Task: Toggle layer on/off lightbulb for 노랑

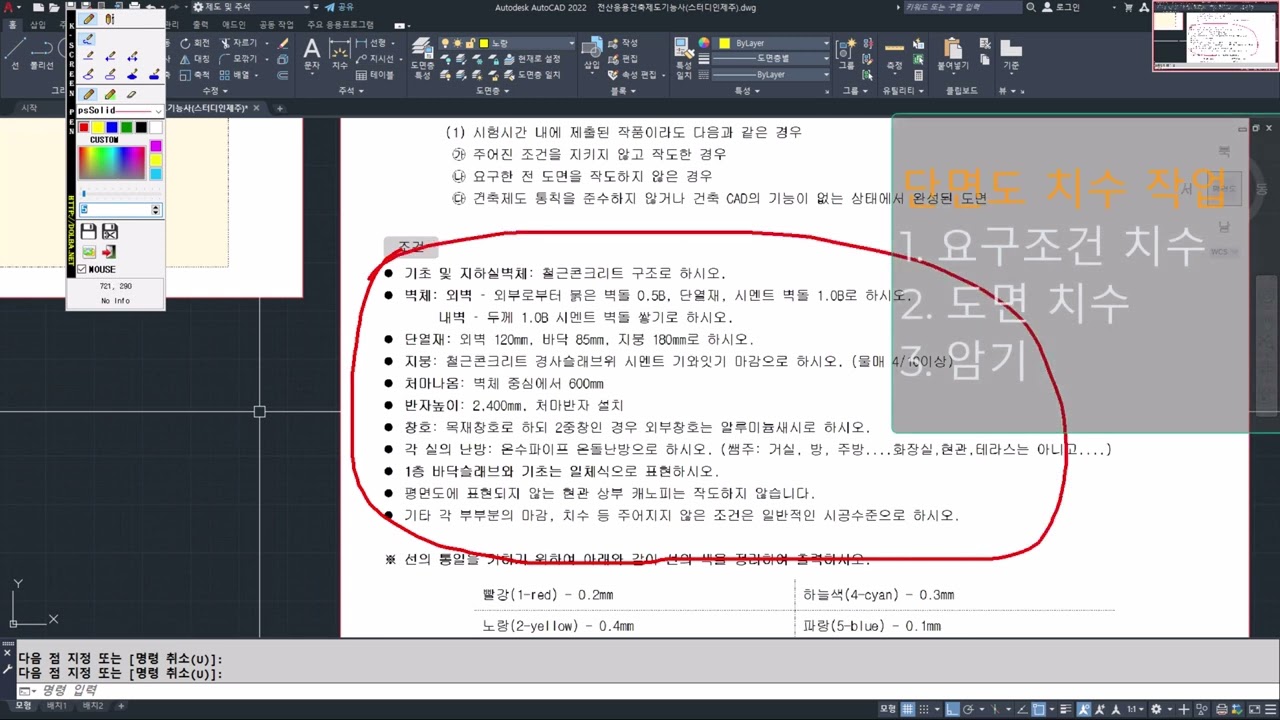Action: click(445, 44)
